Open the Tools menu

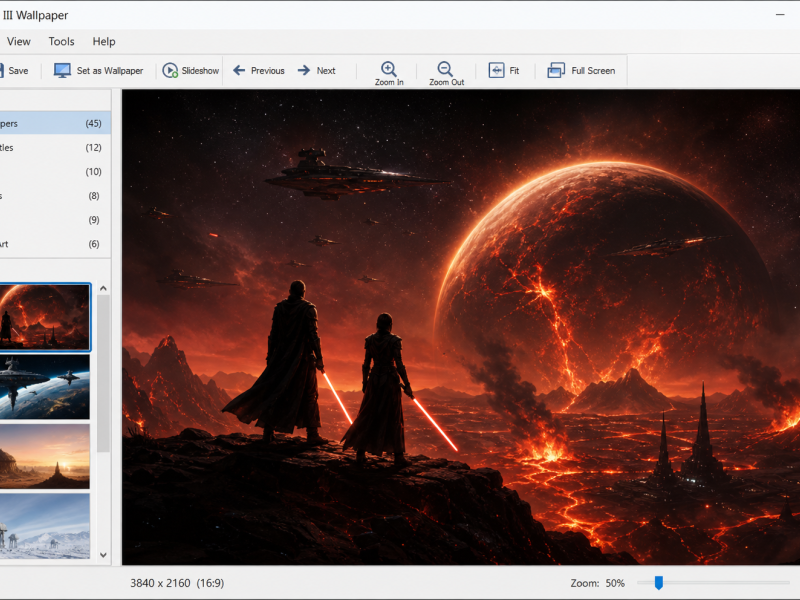pos(61,41)
